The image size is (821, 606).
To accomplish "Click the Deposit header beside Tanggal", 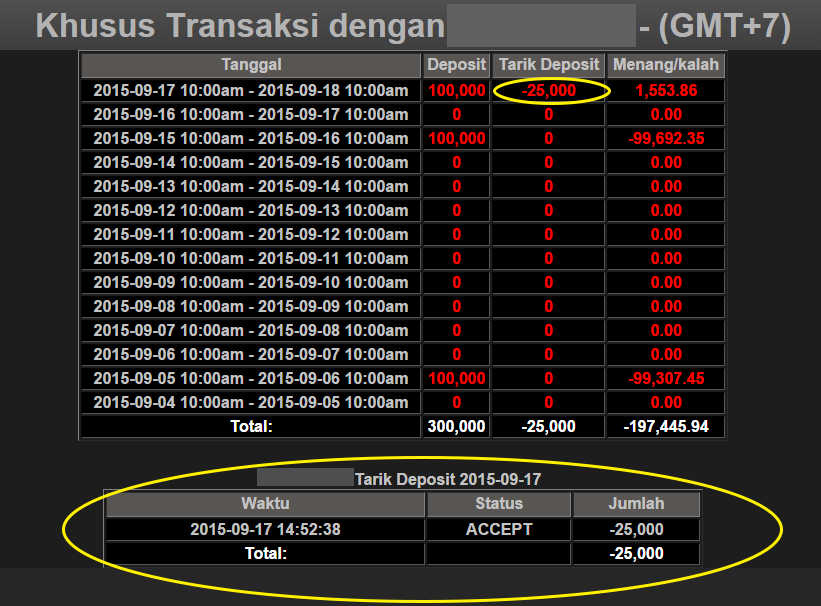I will coord(456,65).
